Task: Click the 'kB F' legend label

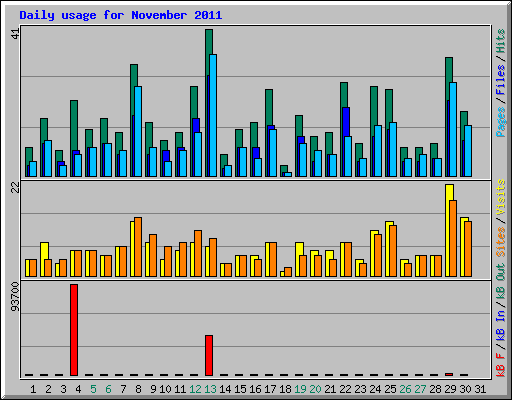Action: click(501, 364)
